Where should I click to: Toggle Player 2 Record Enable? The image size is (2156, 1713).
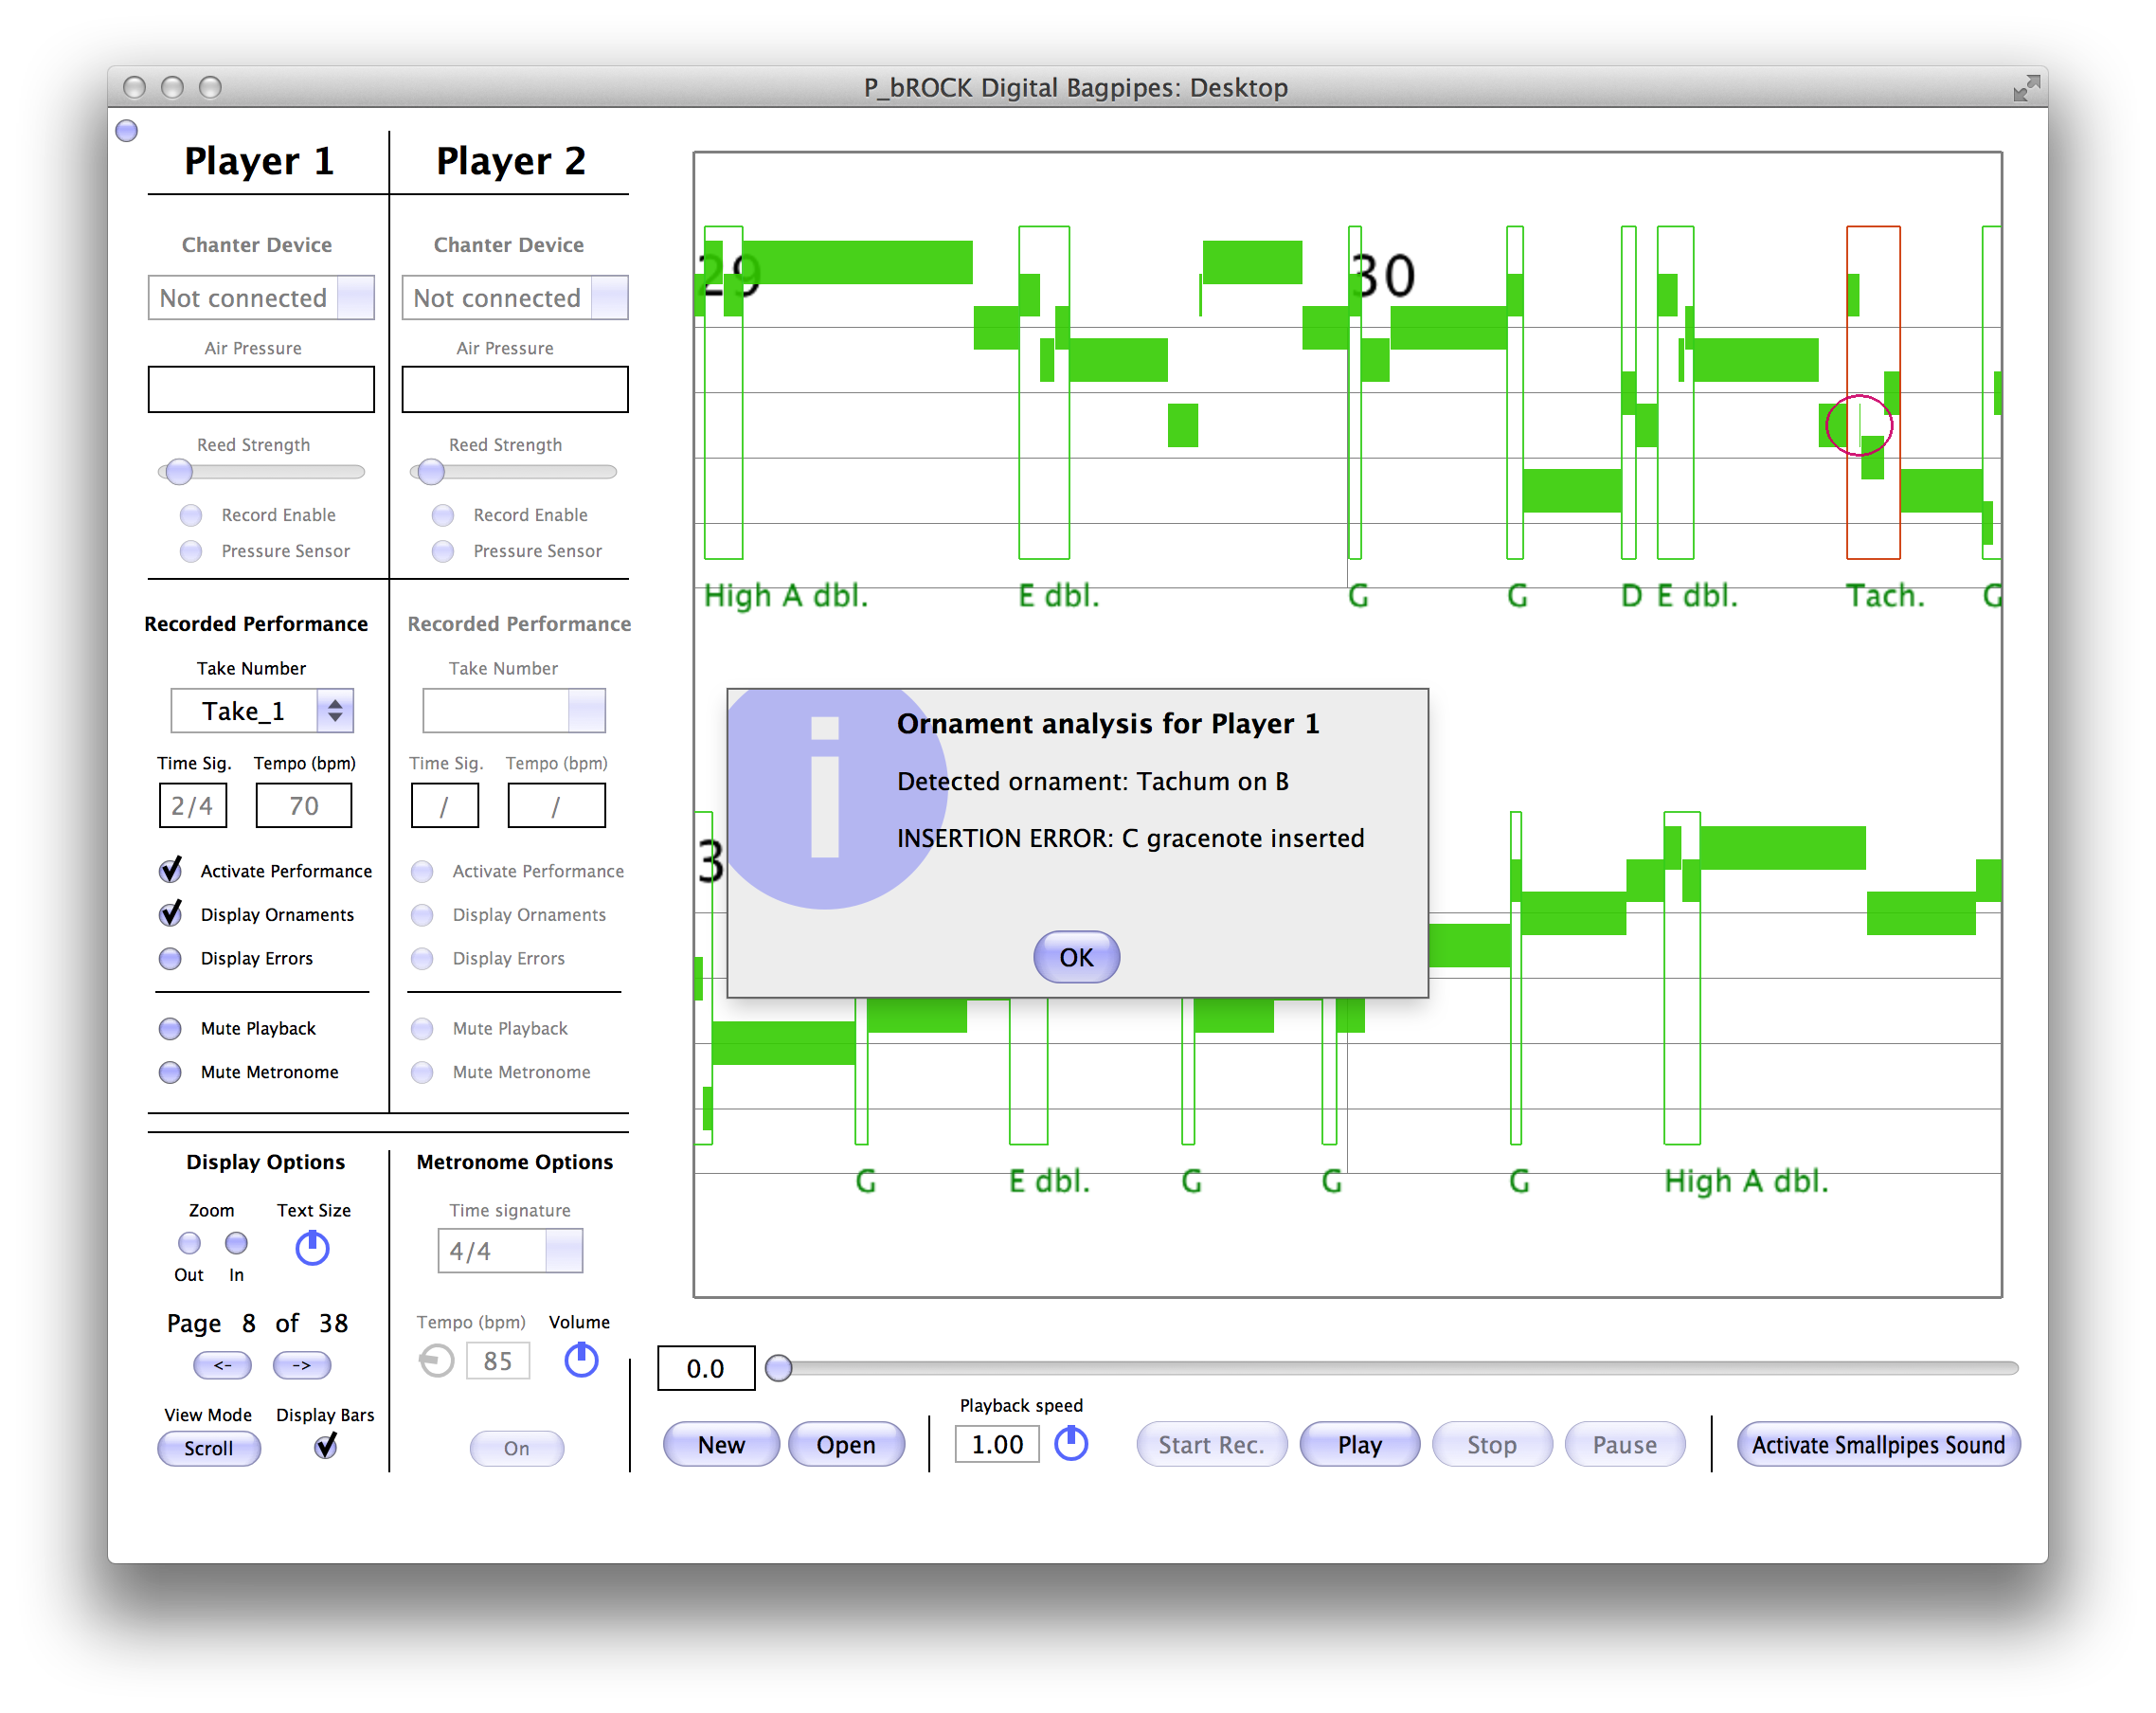[443, 515]
